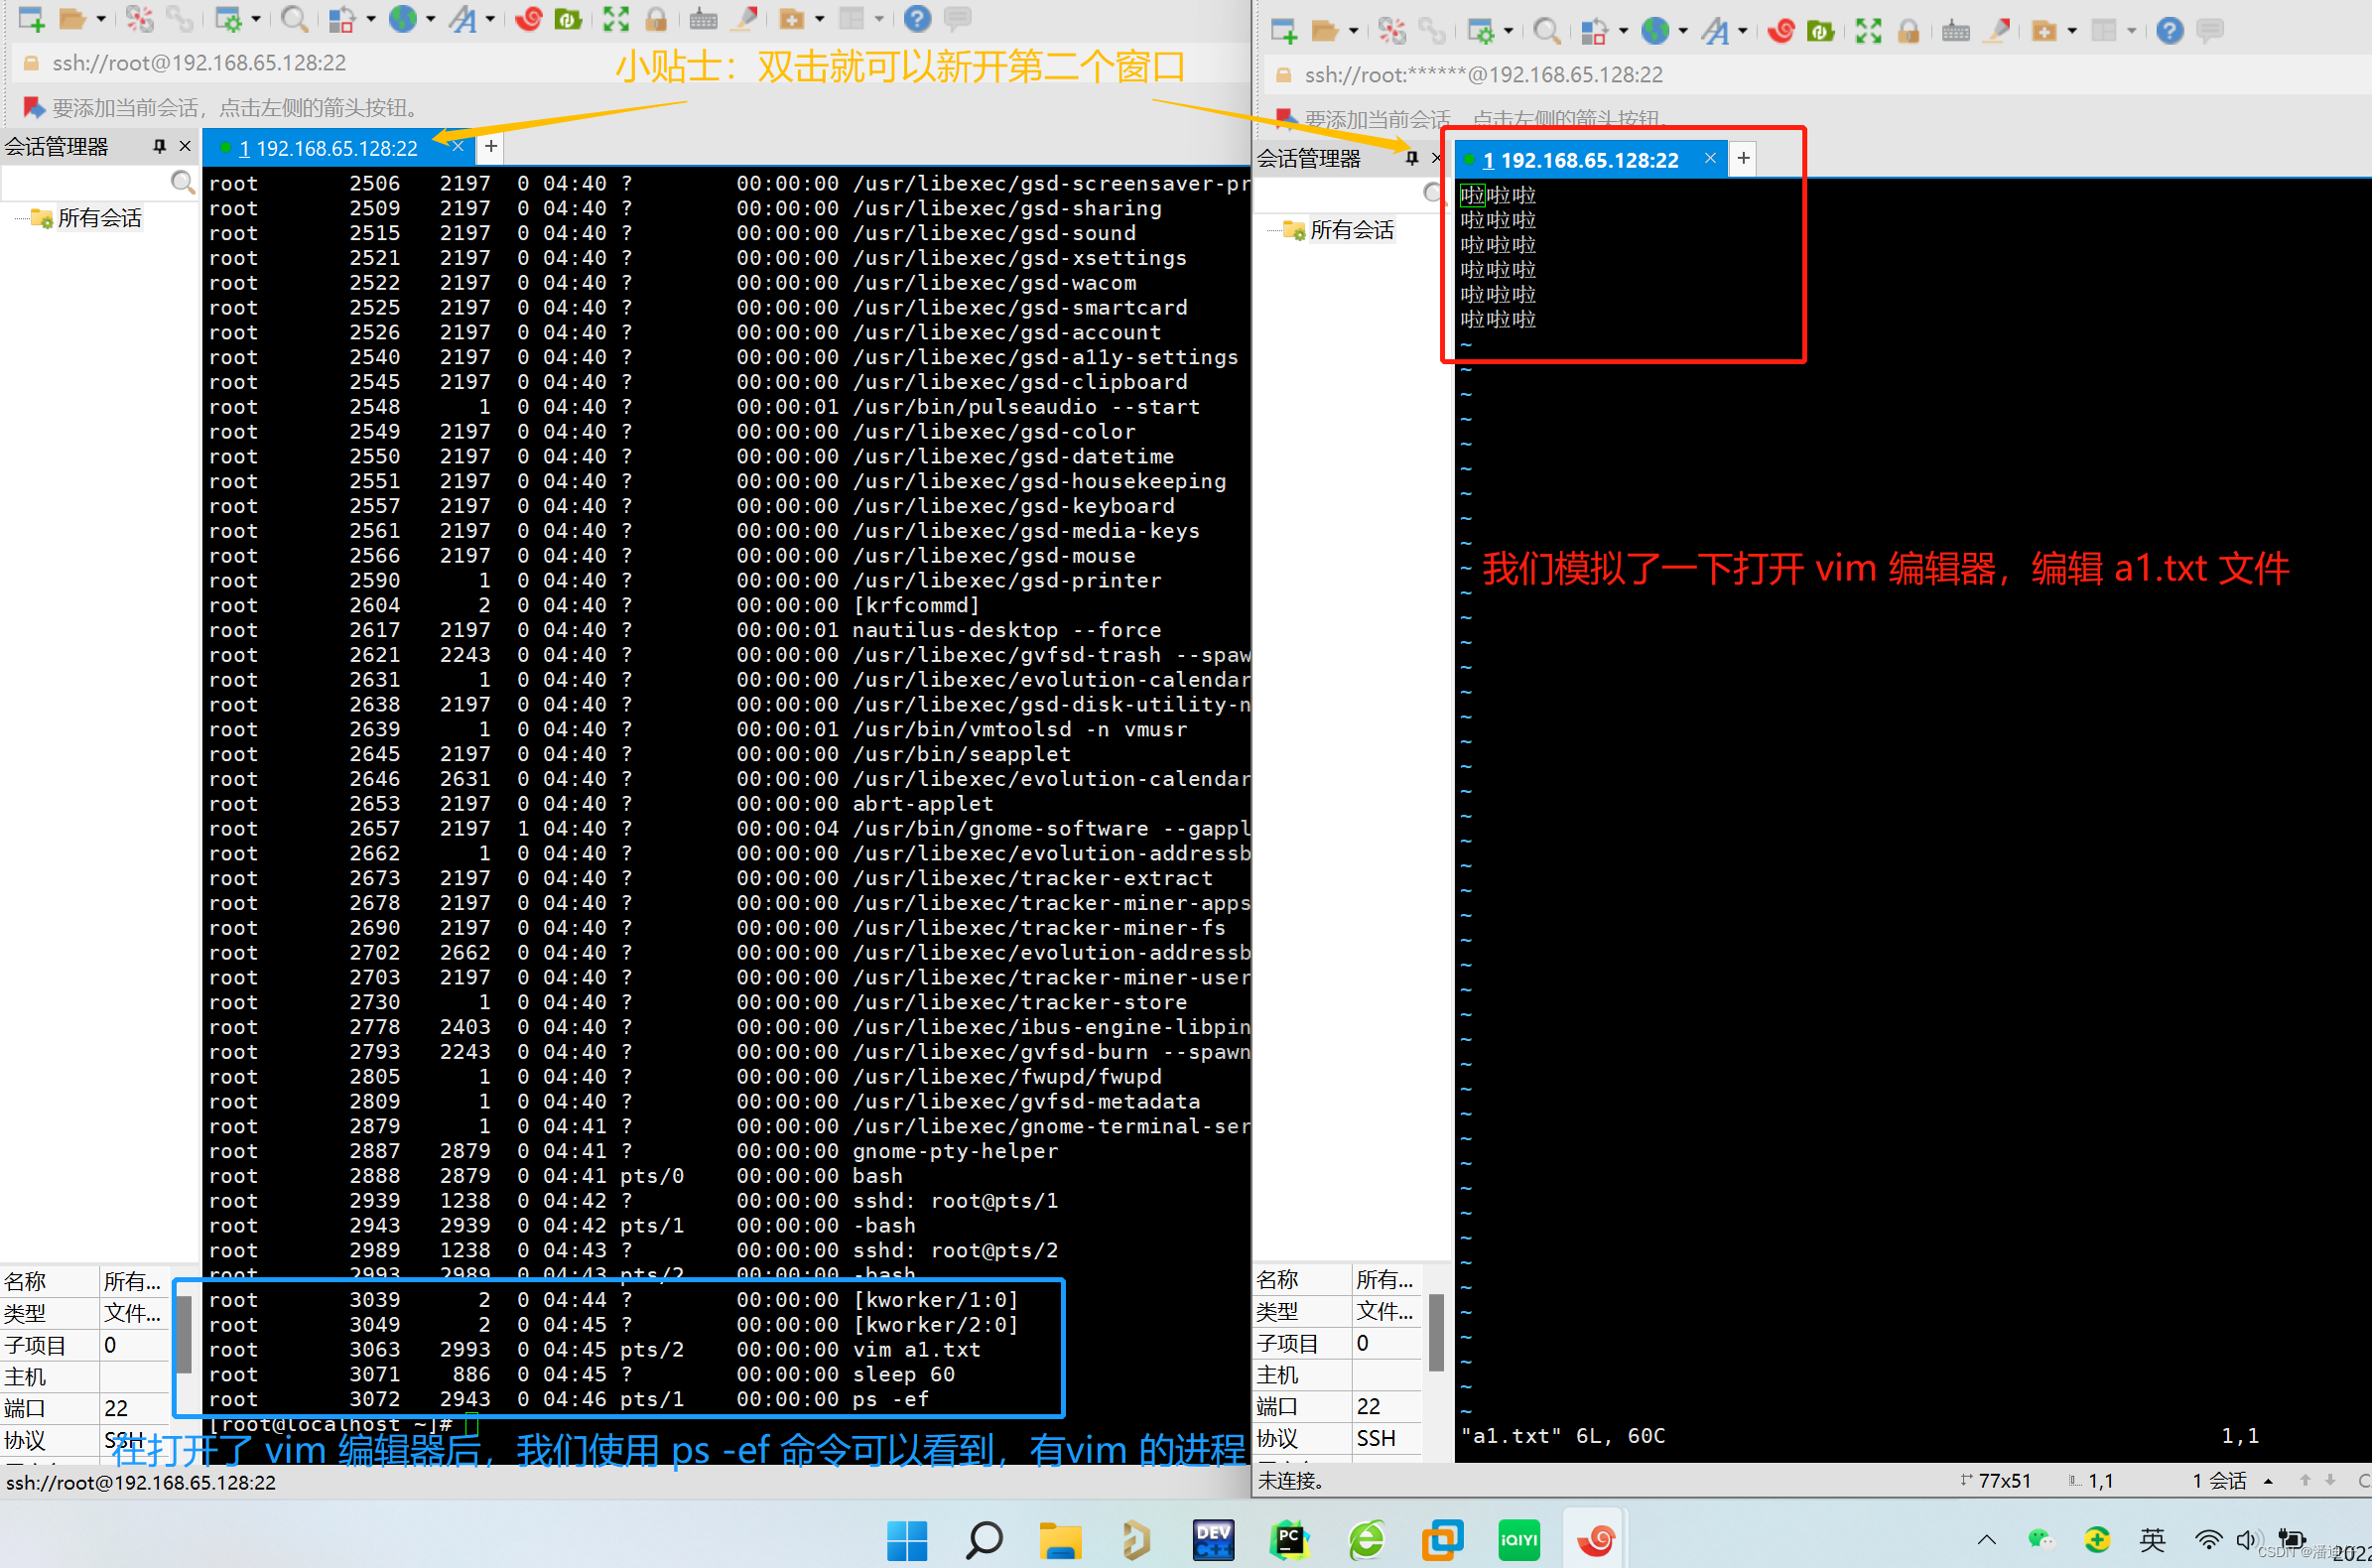
Task: Click the Find toolbar icon
Action: (293, 18)
